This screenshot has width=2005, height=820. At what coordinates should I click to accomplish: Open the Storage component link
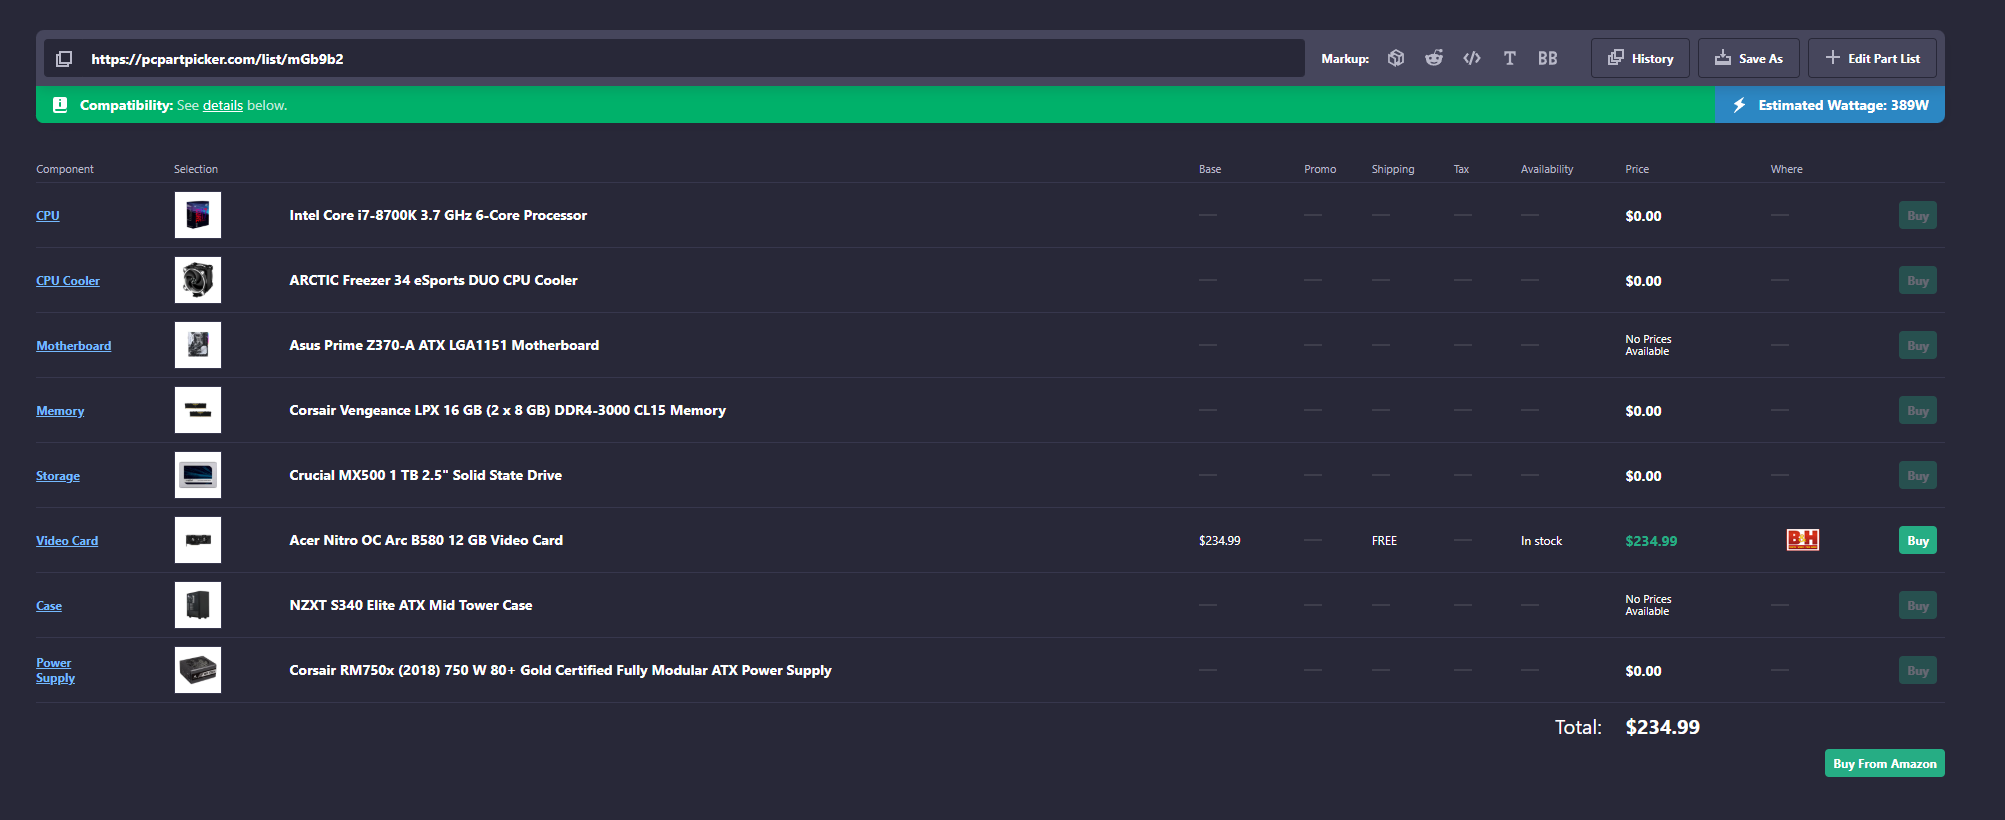58,475
